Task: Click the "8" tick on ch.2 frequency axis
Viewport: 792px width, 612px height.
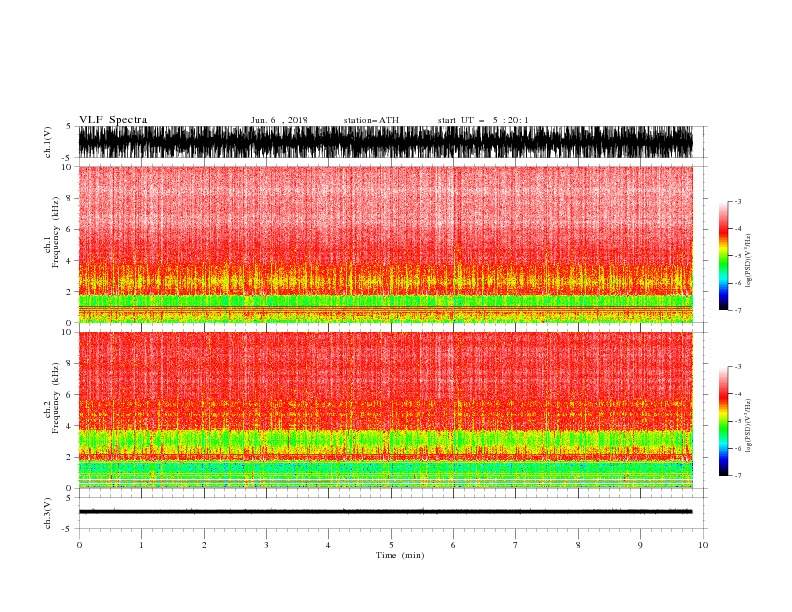Action: 69,364
